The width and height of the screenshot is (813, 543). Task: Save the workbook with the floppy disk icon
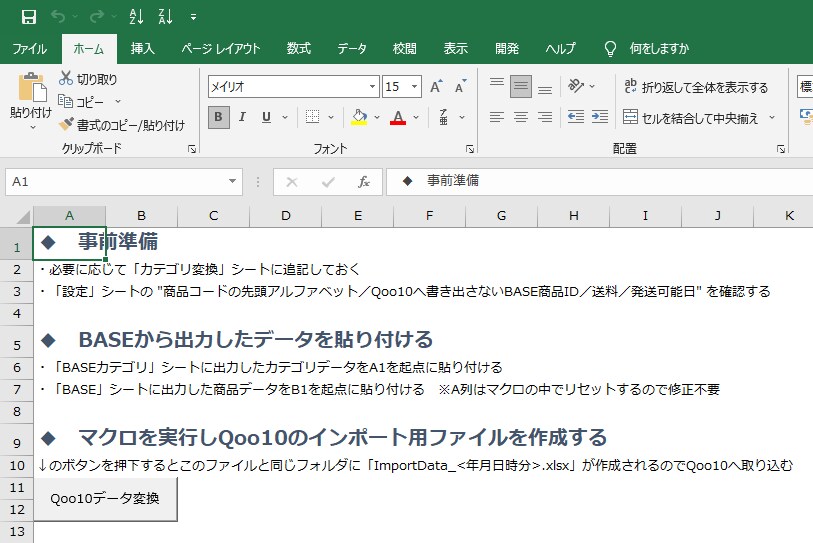click(29, 17)
